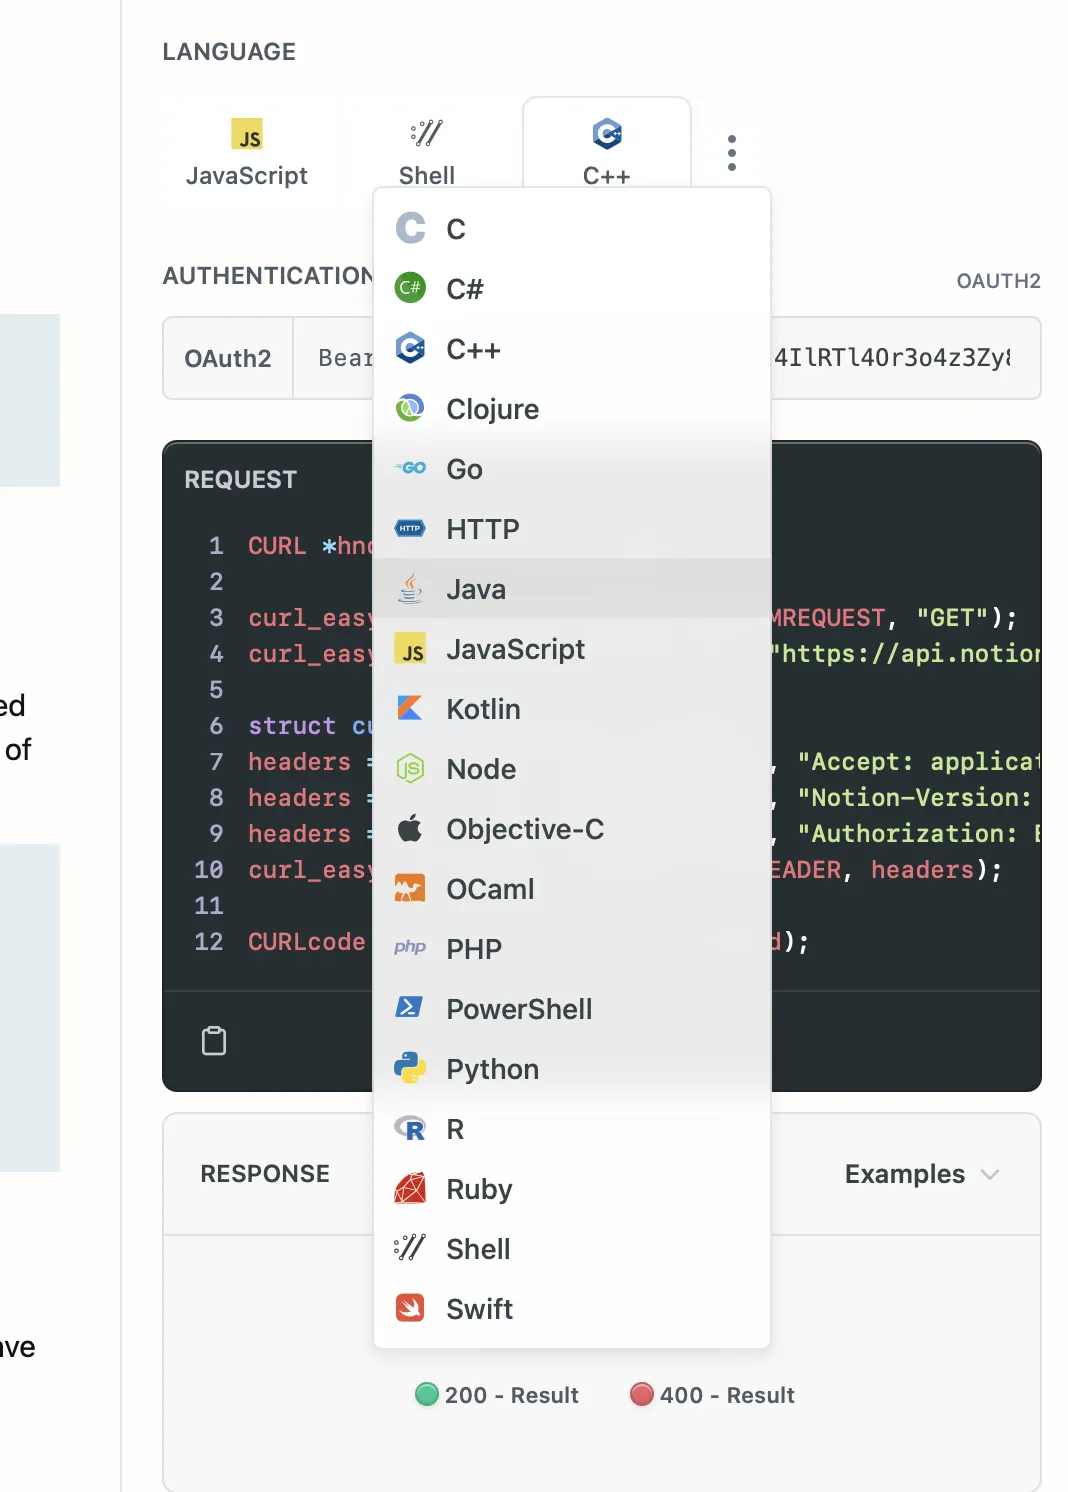1068x1492 pixels.
Task: Click the Kotlin logo icon
Action: pyautogui.click(x=410, y=708)
